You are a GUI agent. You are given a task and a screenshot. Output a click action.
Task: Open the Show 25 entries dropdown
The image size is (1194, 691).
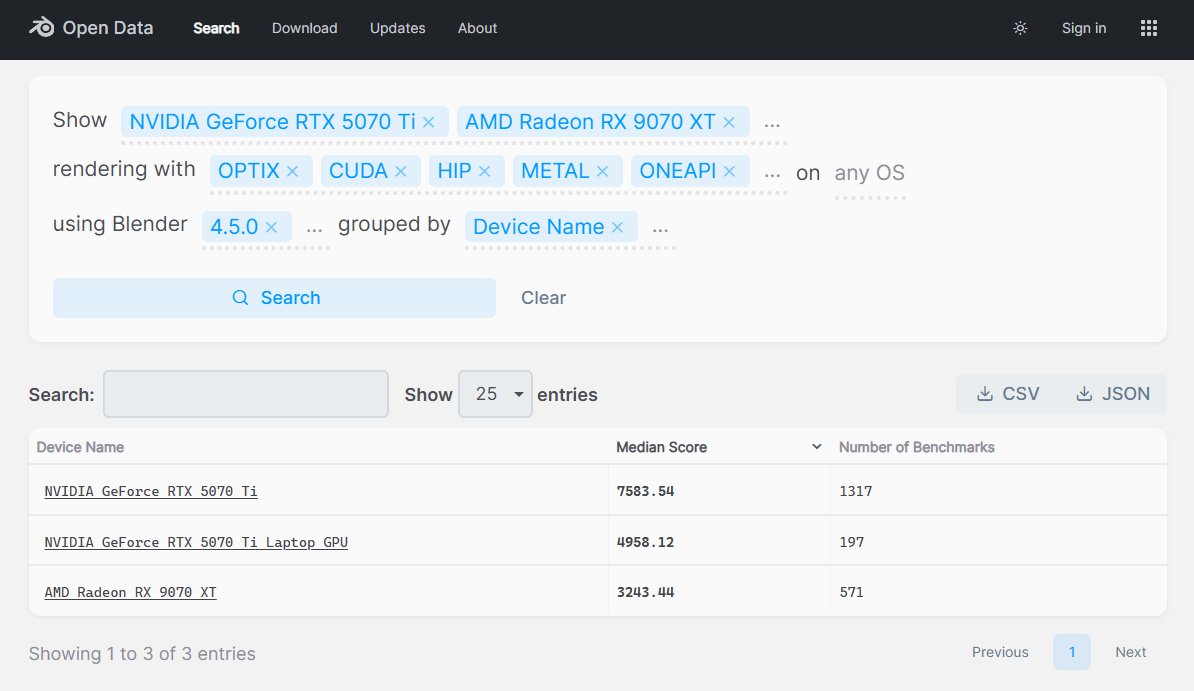tap(495, 394)
